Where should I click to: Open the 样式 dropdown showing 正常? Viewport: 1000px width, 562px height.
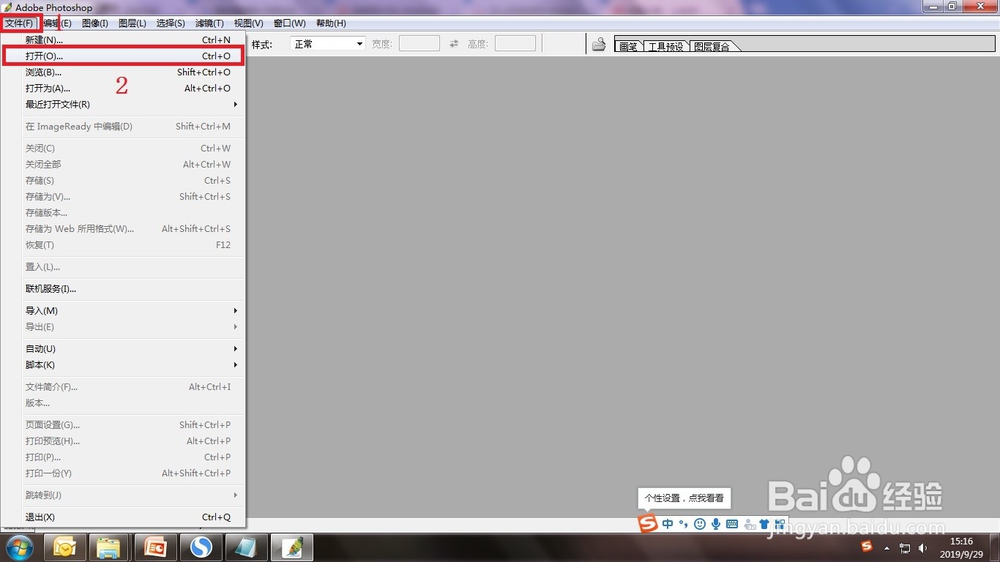tap(328, 44)
